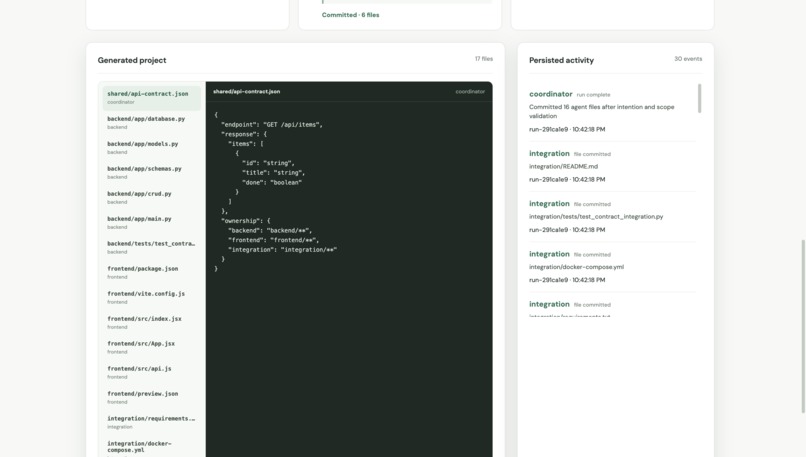
Task: Click integration/README.md activity entry
Action: pos(612,166)
